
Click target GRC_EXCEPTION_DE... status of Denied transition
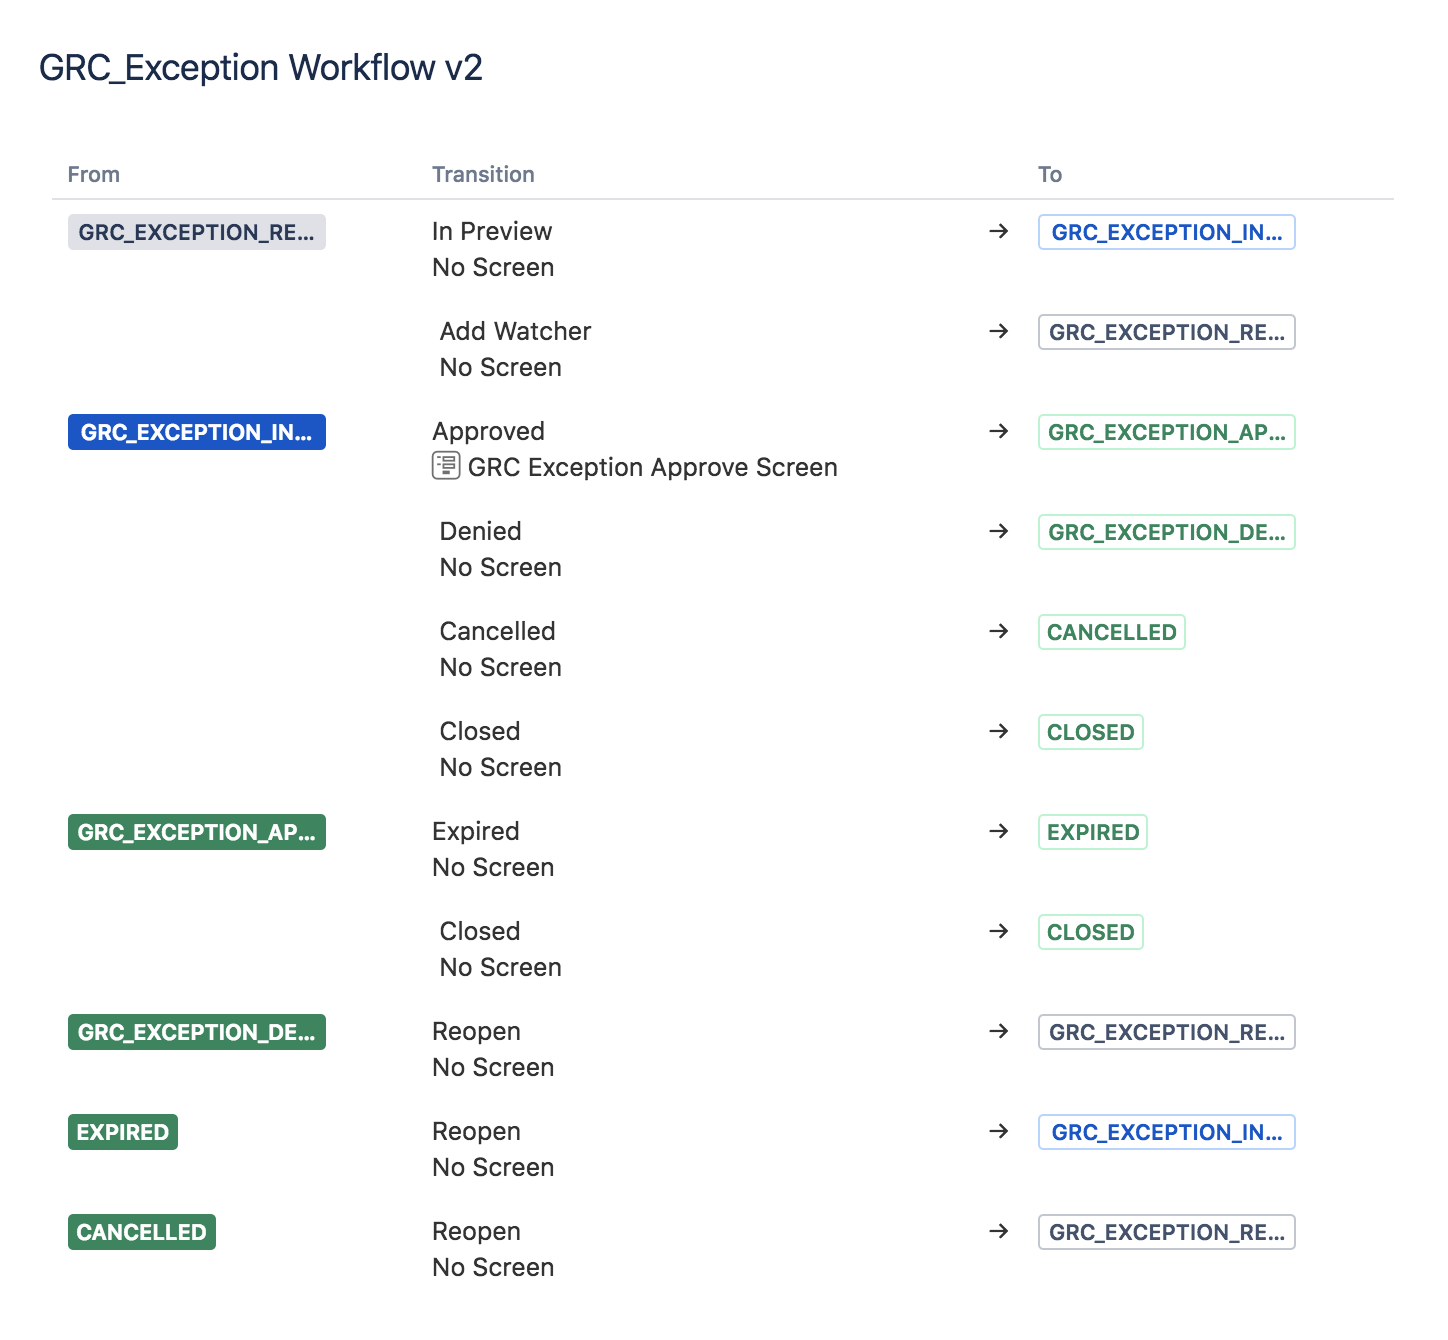[1167, 532]
